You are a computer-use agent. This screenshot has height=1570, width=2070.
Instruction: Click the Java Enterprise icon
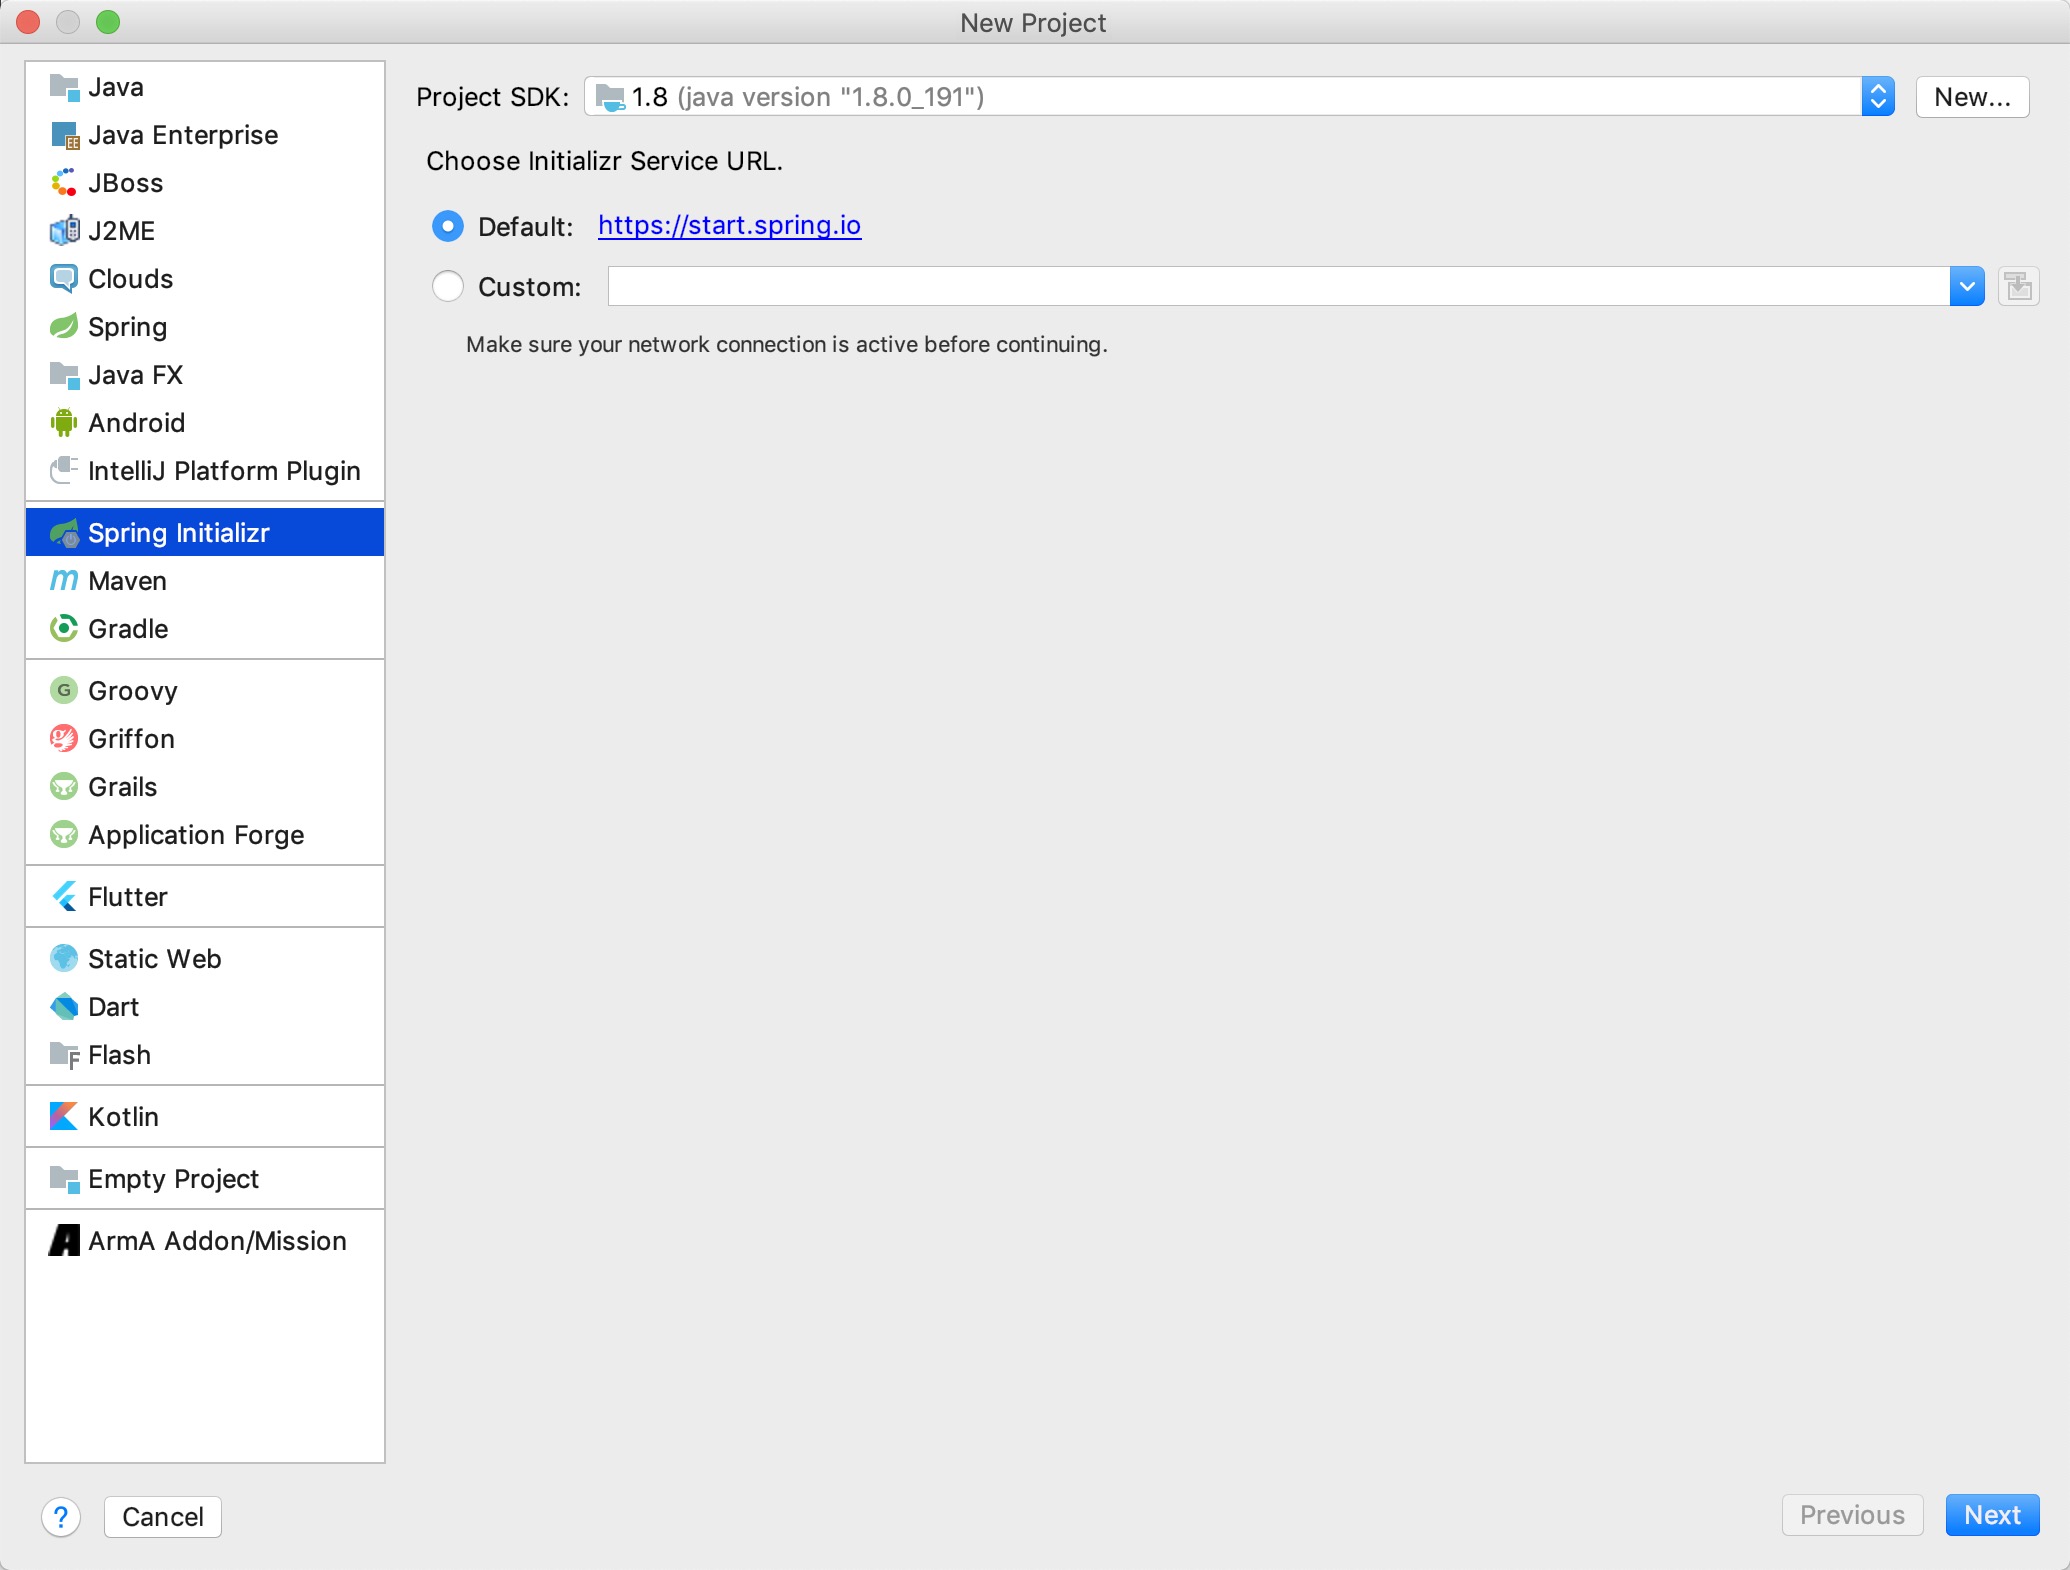[x=64, y=135]
